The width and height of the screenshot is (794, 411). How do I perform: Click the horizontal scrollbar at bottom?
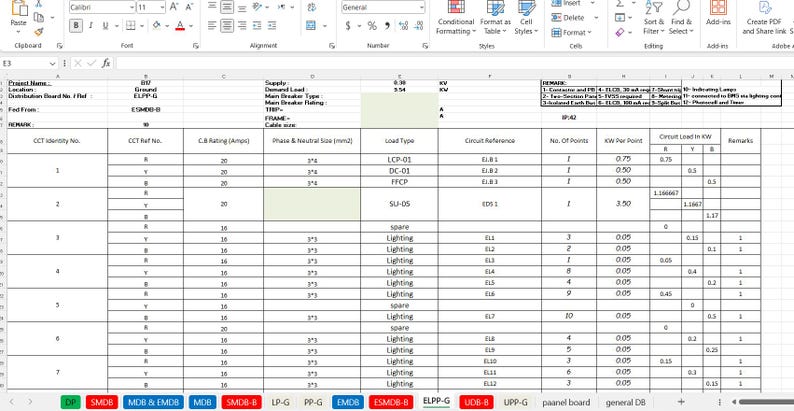pyautogui.click(x=766, y=402)
